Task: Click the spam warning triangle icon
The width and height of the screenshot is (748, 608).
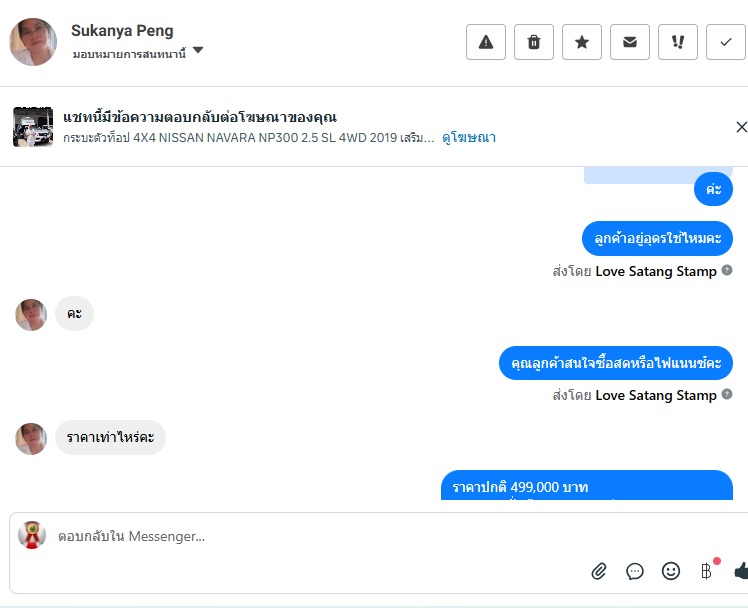Action: tap(486, 42)
